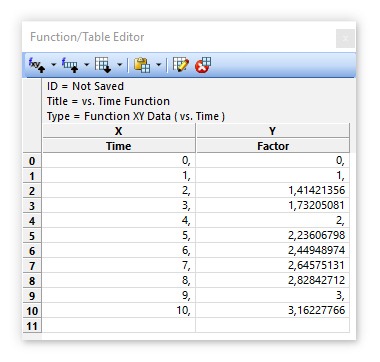
Task: Click Time value 10, in row 10
Action: [119, 310]
